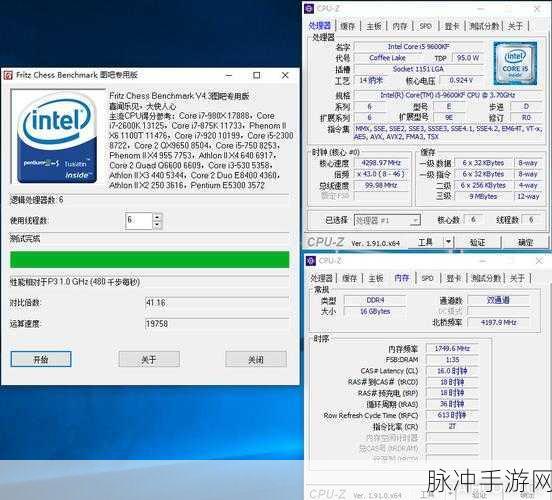Click the tRFC 613 时钟 value

[x=452, y=415]
